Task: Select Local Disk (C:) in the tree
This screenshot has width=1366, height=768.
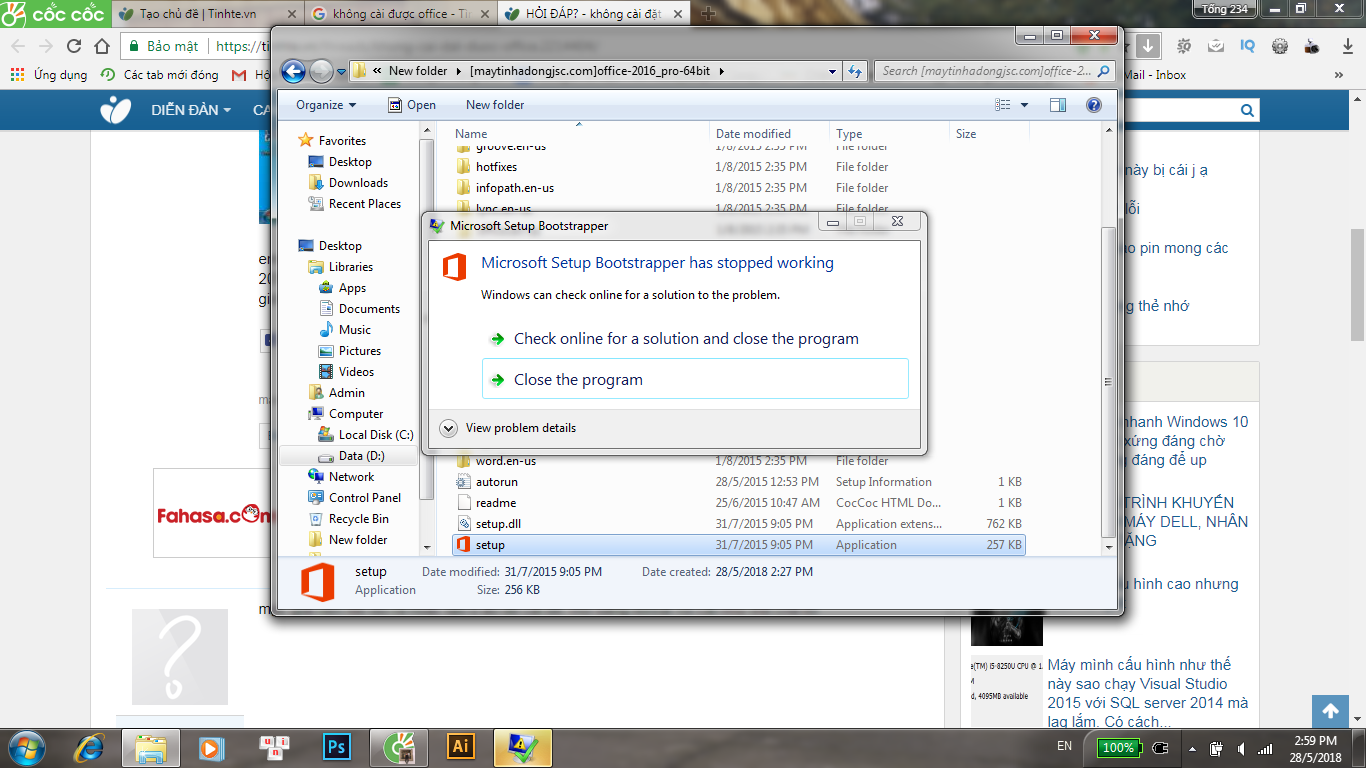Action: pyautogui.click(x=375, y=435)
